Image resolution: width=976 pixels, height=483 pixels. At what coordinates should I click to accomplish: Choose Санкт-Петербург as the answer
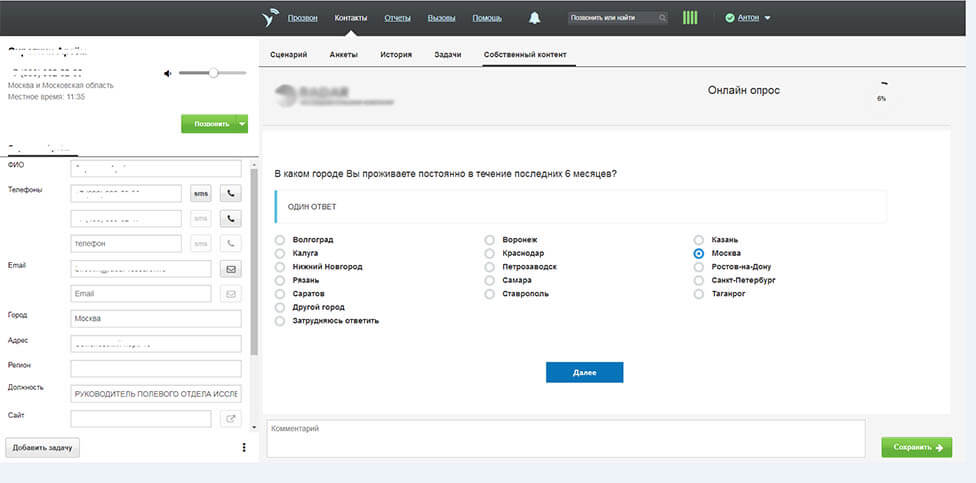(699, 281)
